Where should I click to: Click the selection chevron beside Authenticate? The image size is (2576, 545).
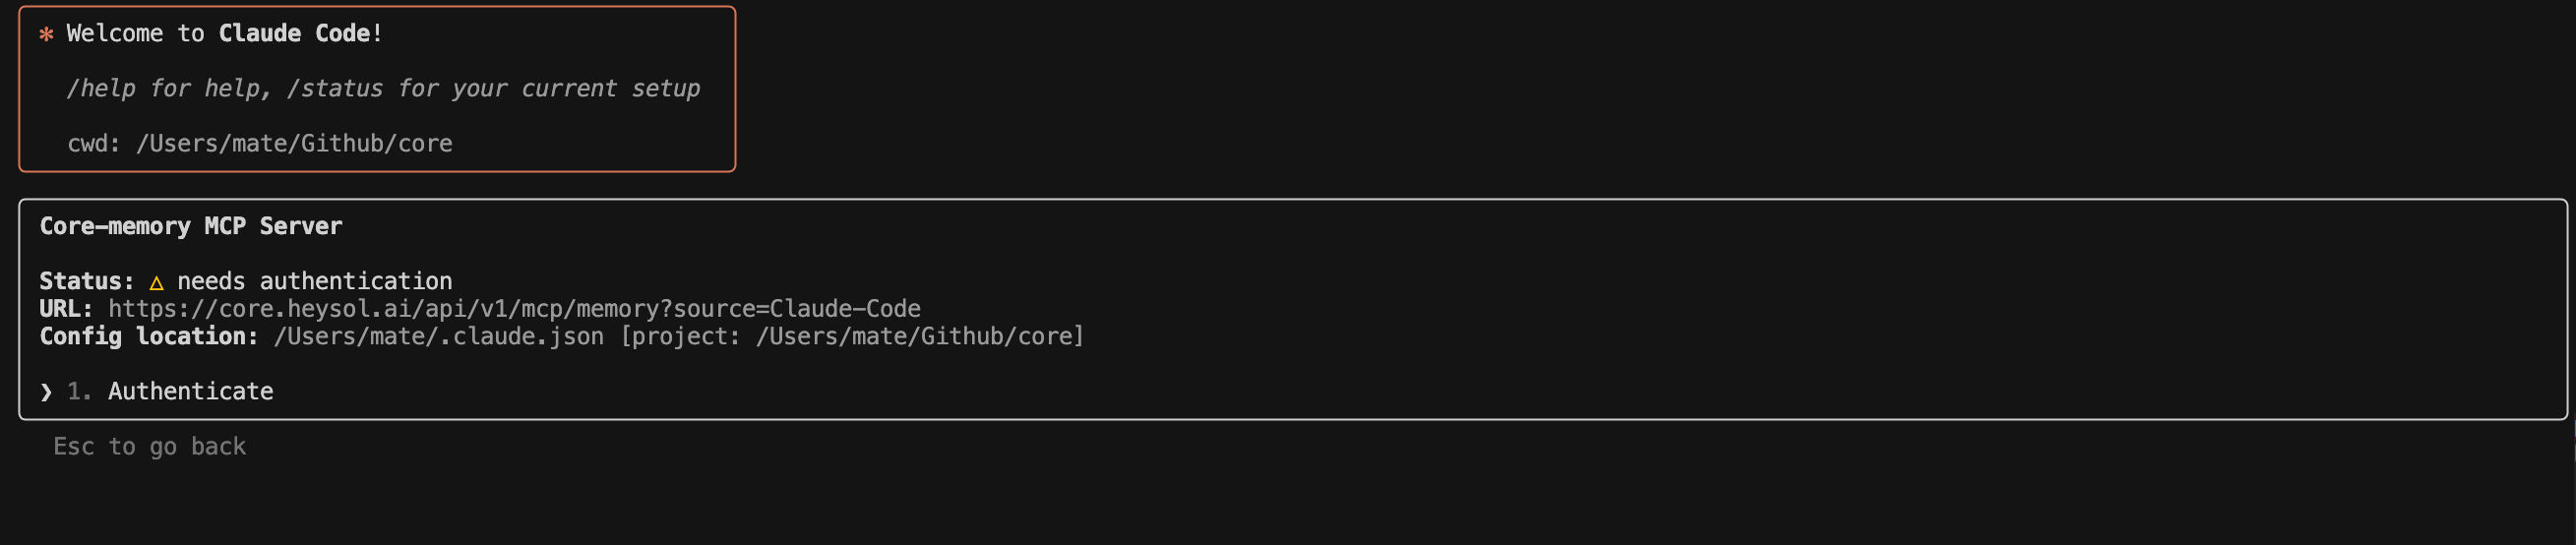click(46, 392)
